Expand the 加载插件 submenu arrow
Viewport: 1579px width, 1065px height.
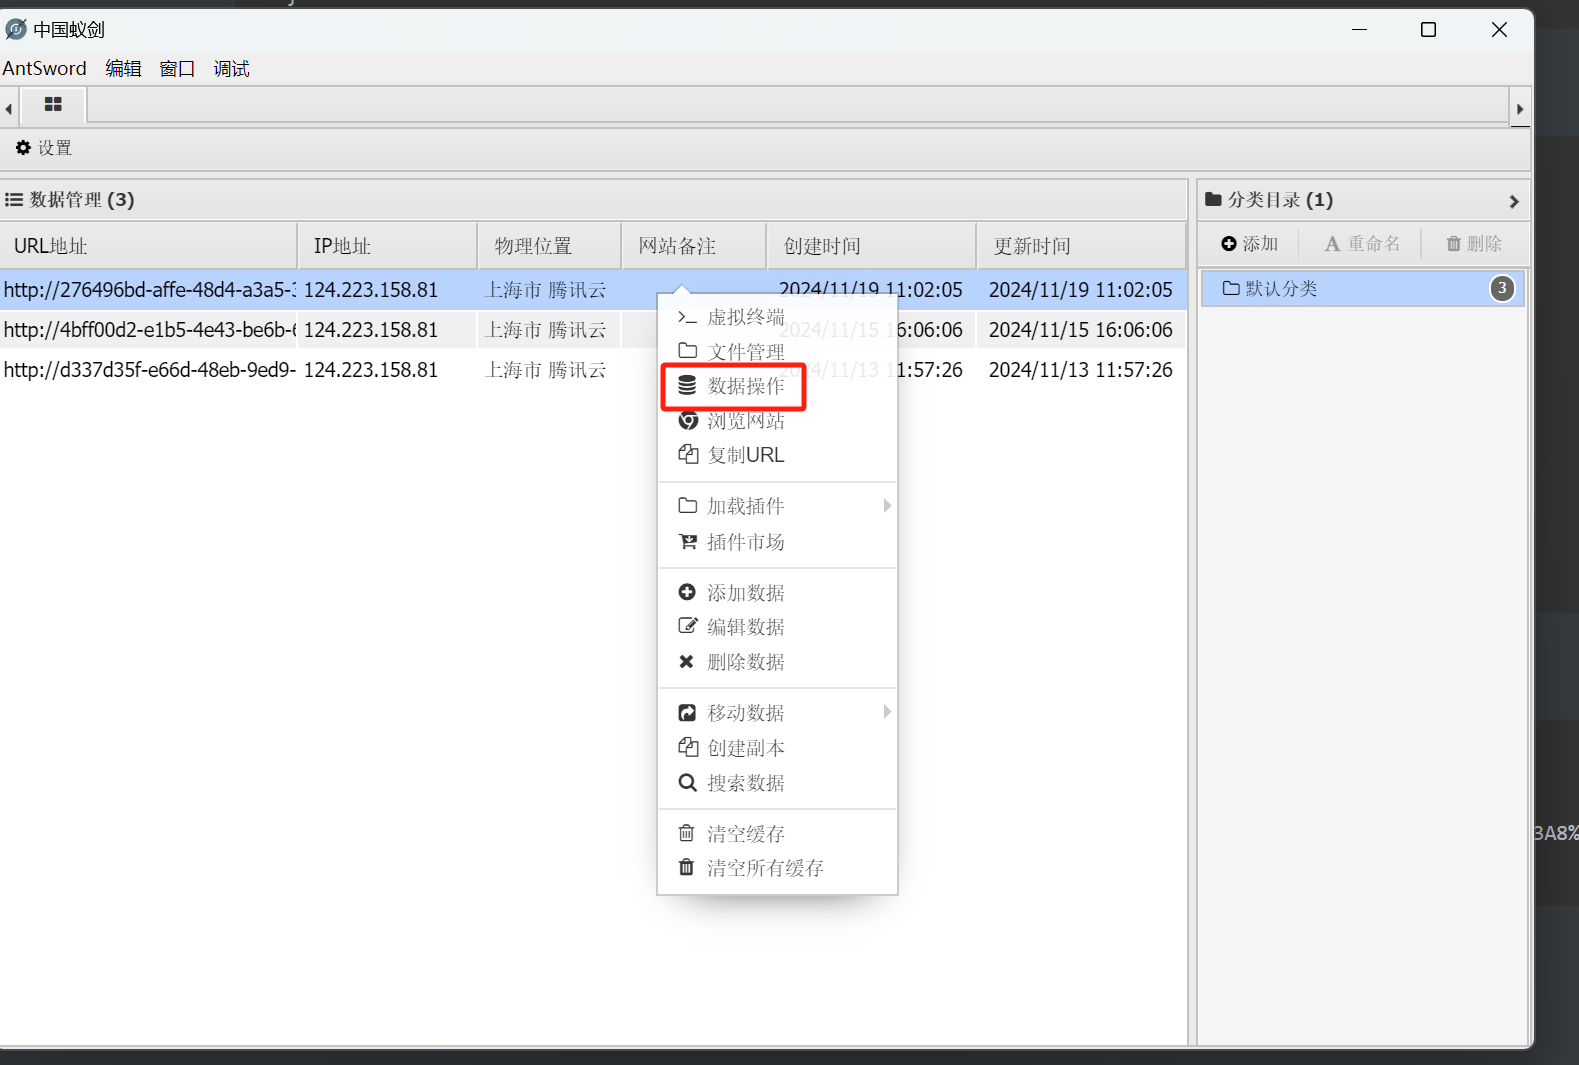coord(886,506)
